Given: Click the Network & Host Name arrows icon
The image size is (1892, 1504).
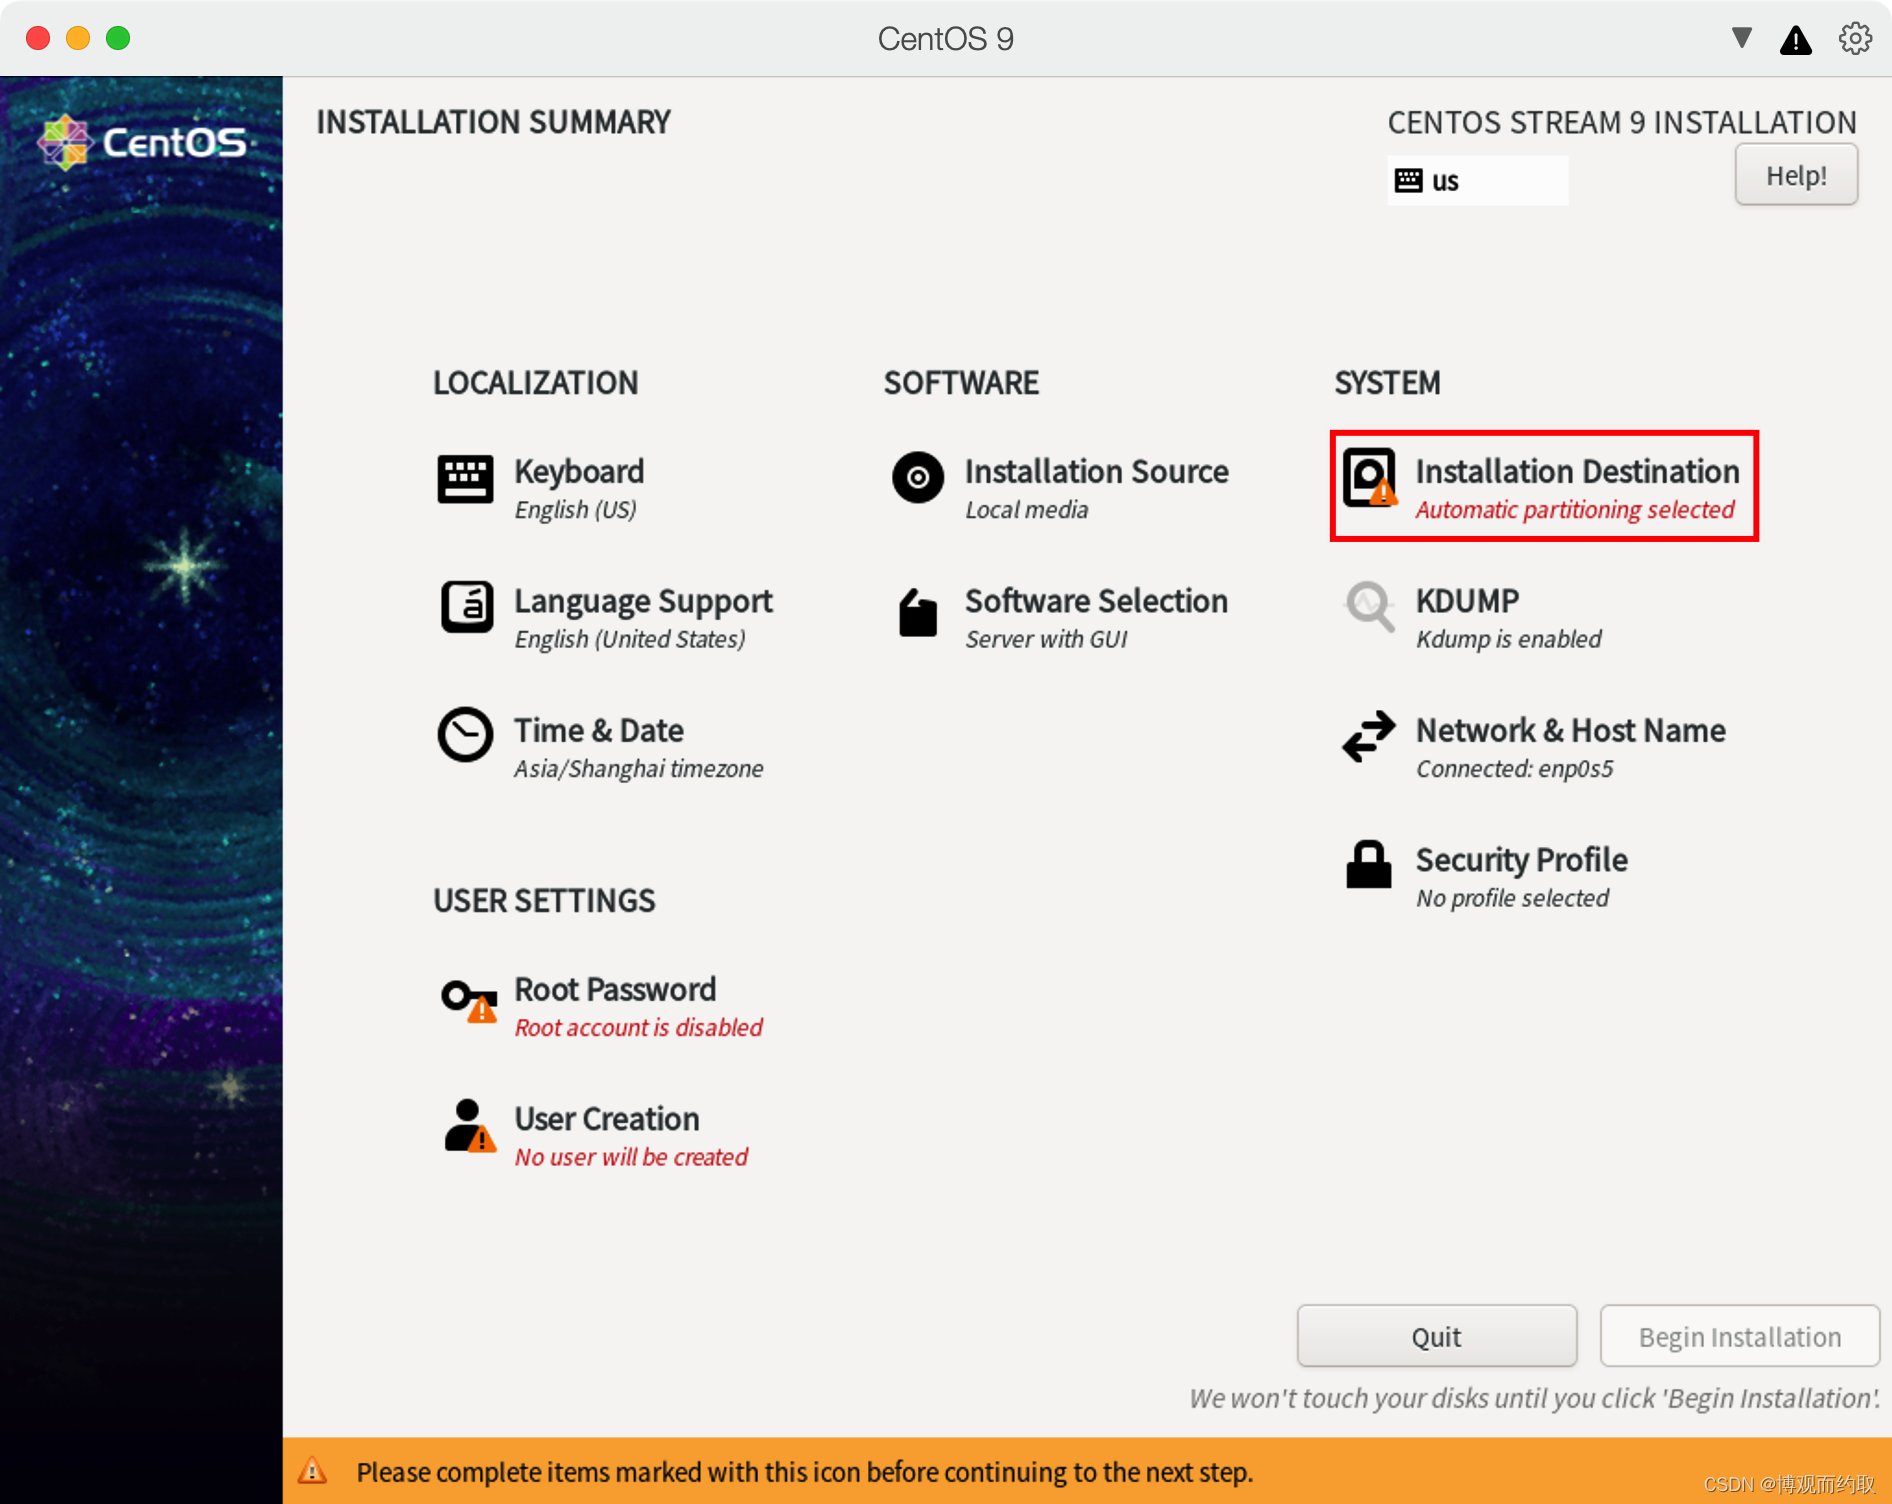Looking at the screenshot, I should 1369,736.
